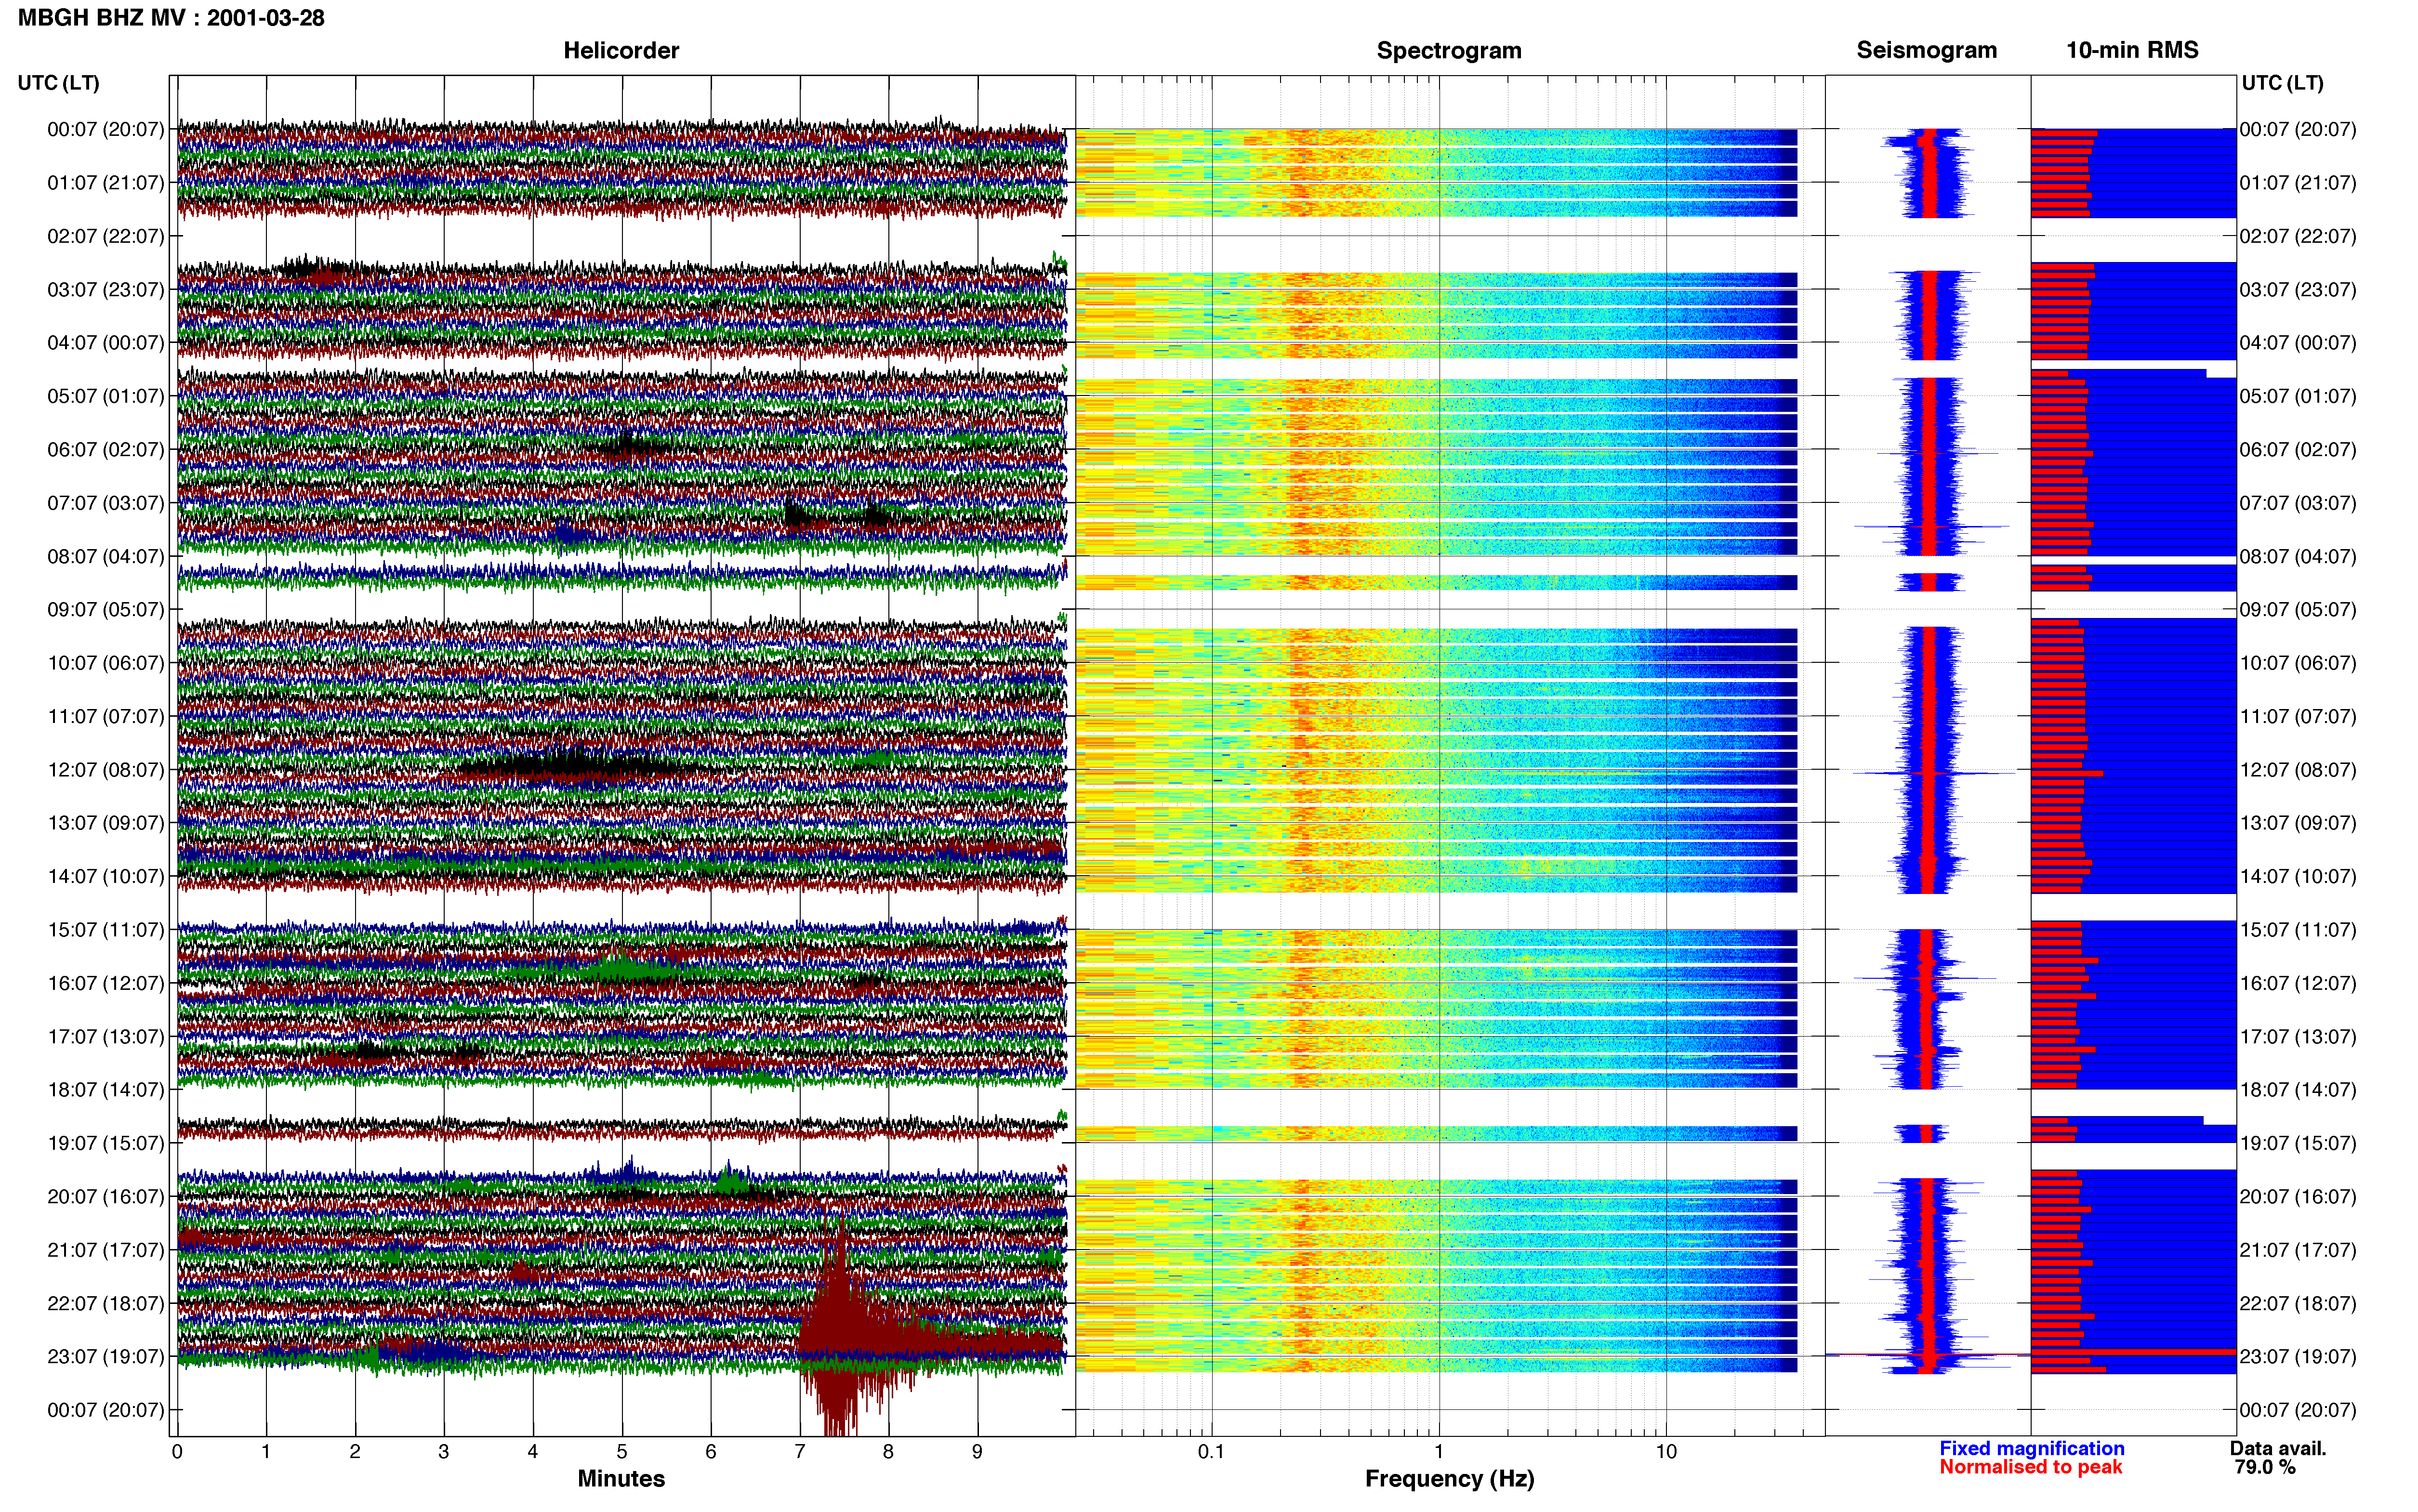The image size is (2418, 1512).
Task: Click frequency tick label '0.1'
Action: point(1211,1451)
